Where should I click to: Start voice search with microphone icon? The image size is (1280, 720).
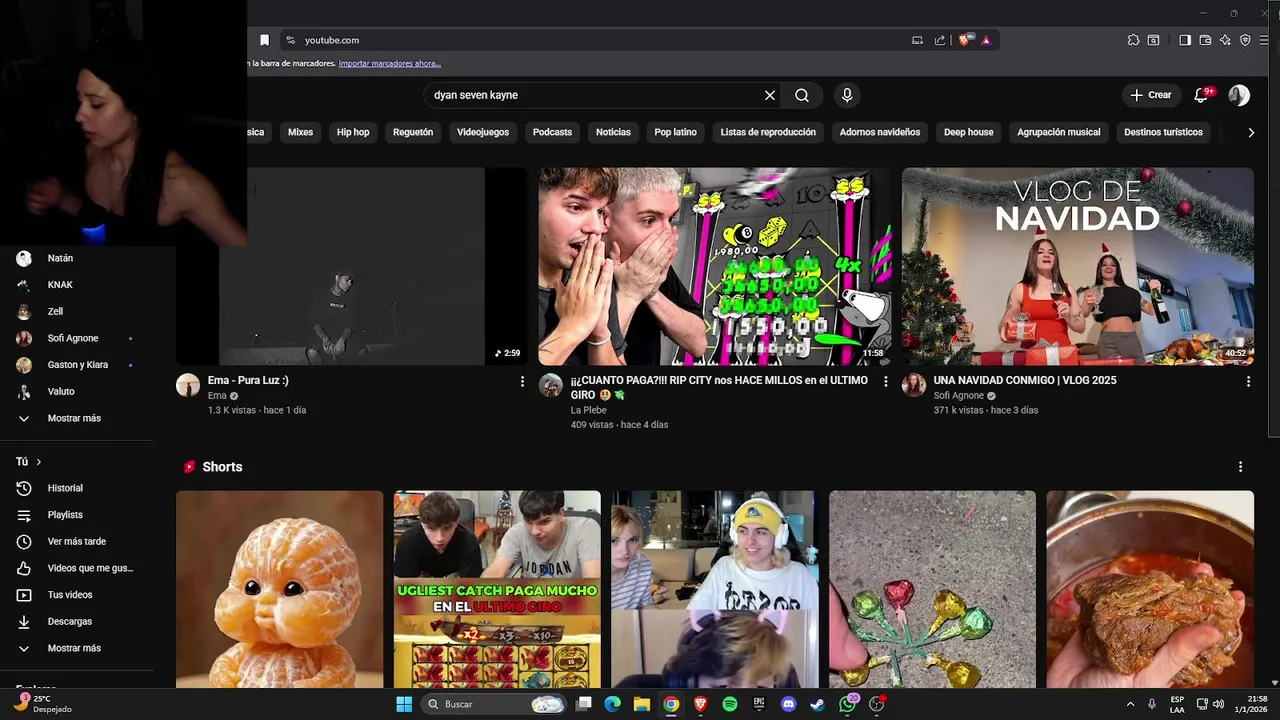pyautogui.click(x=847, y=95)
